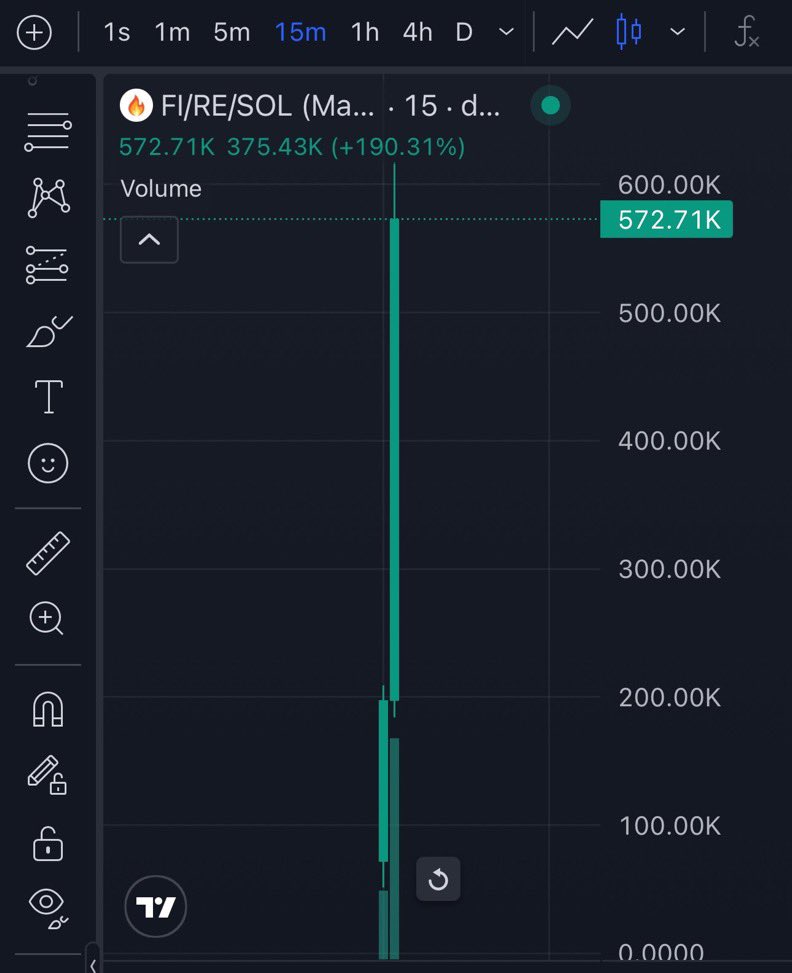Open the indicators fx menu

(746, 32)
